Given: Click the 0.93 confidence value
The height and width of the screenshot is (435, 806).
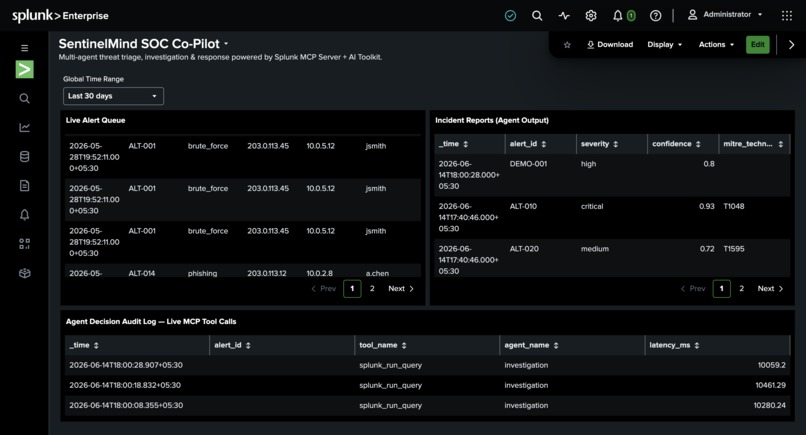Looking at the screenshot, I should click(x=707, y=206).
